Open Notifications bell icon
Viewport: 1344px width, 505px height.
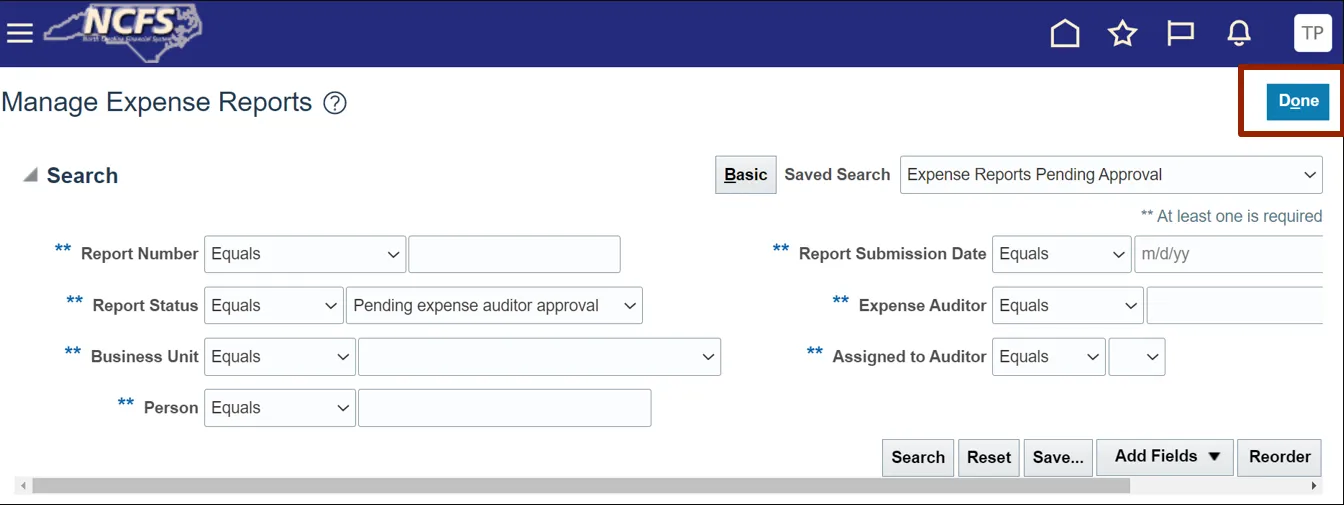click(1239, 34)
